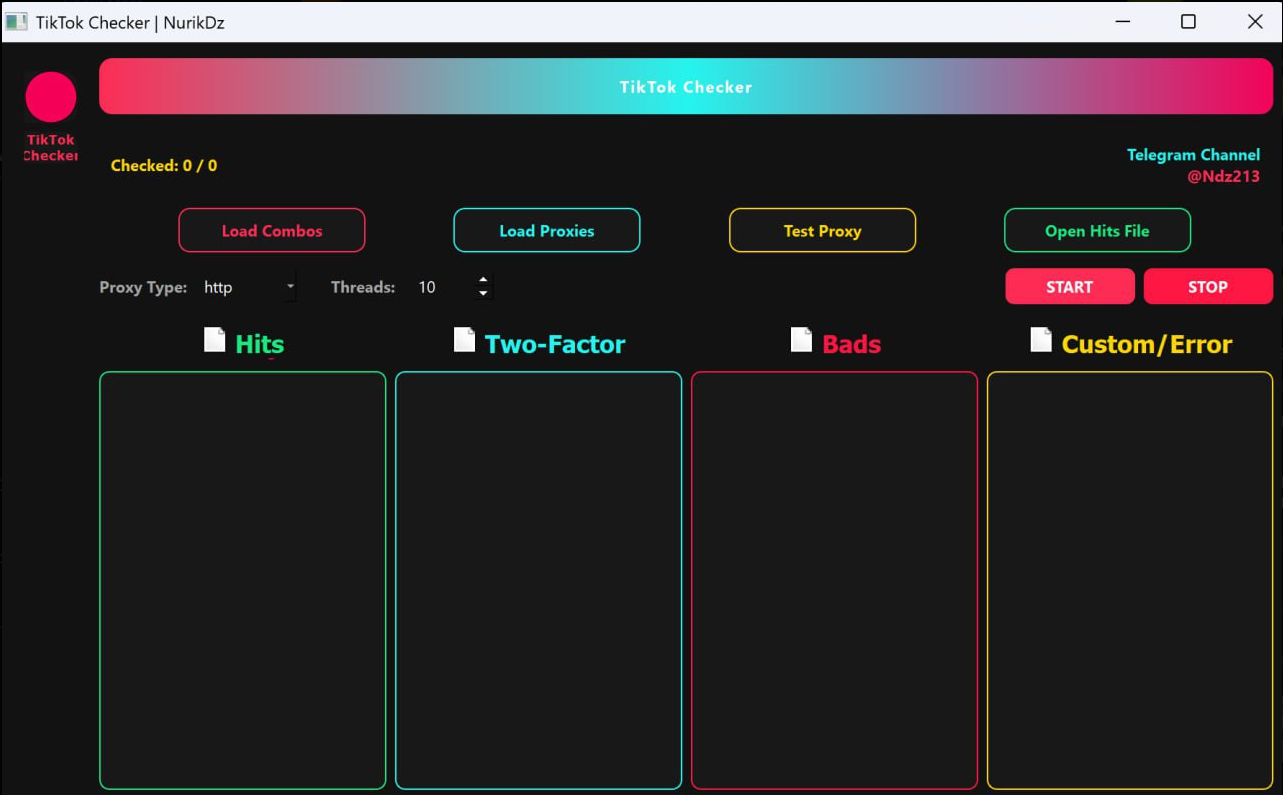
Task: Increase Threads with the up arrow
Action: point(484,280)
